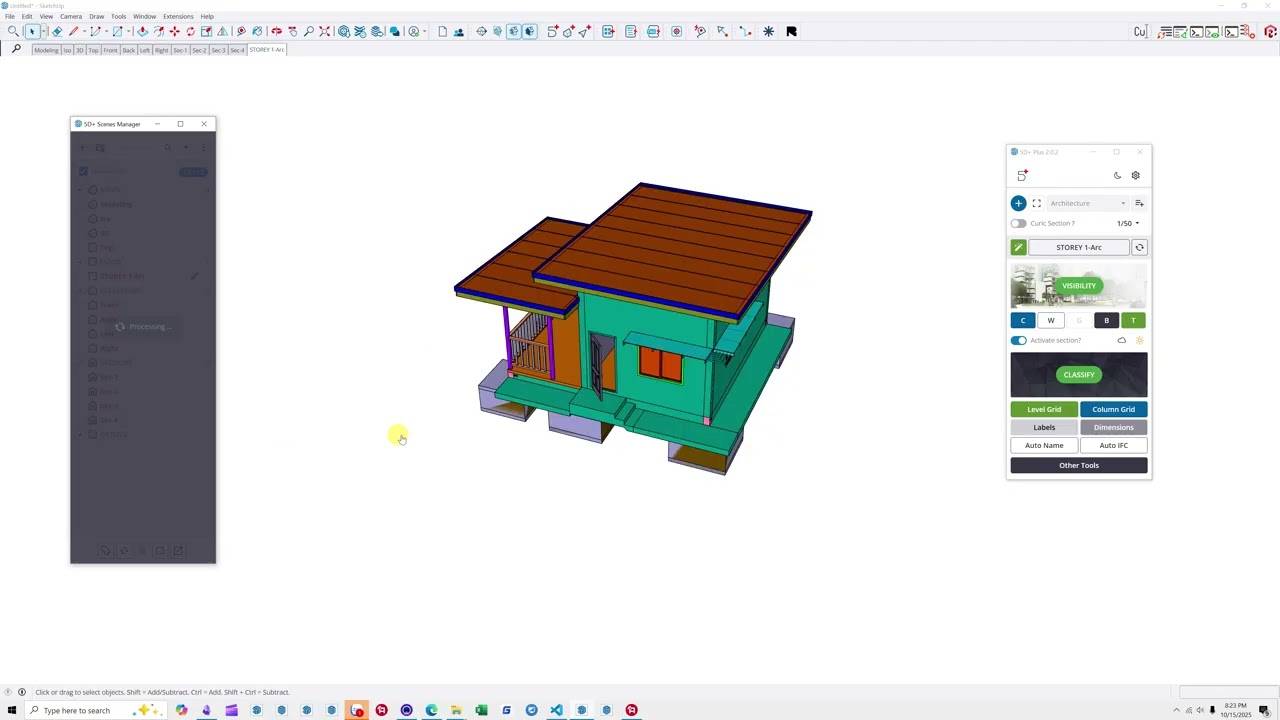This screenshot has height=720, width=1280.
Task: Switch to the Front scene tab
Action: [x=110, y=50]
